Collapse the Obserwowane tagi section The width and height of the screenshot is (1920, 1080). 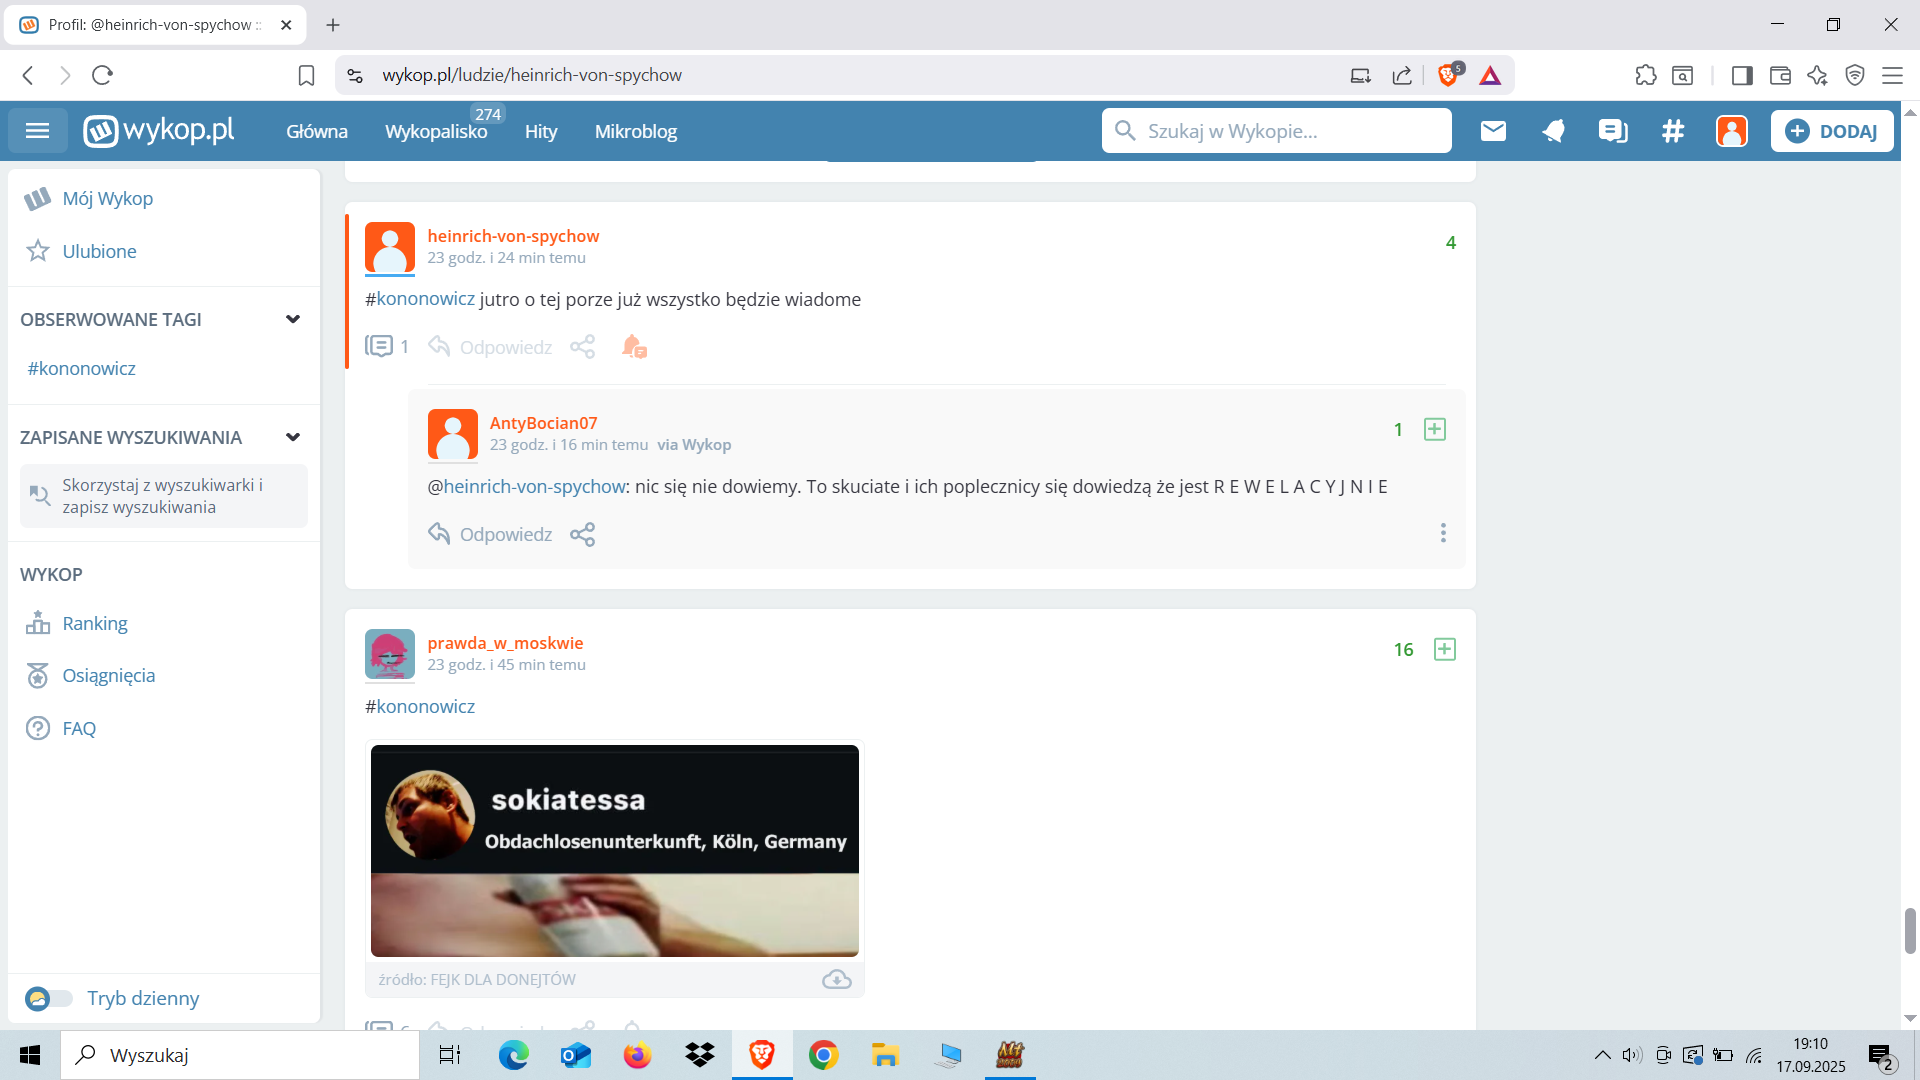293,319
